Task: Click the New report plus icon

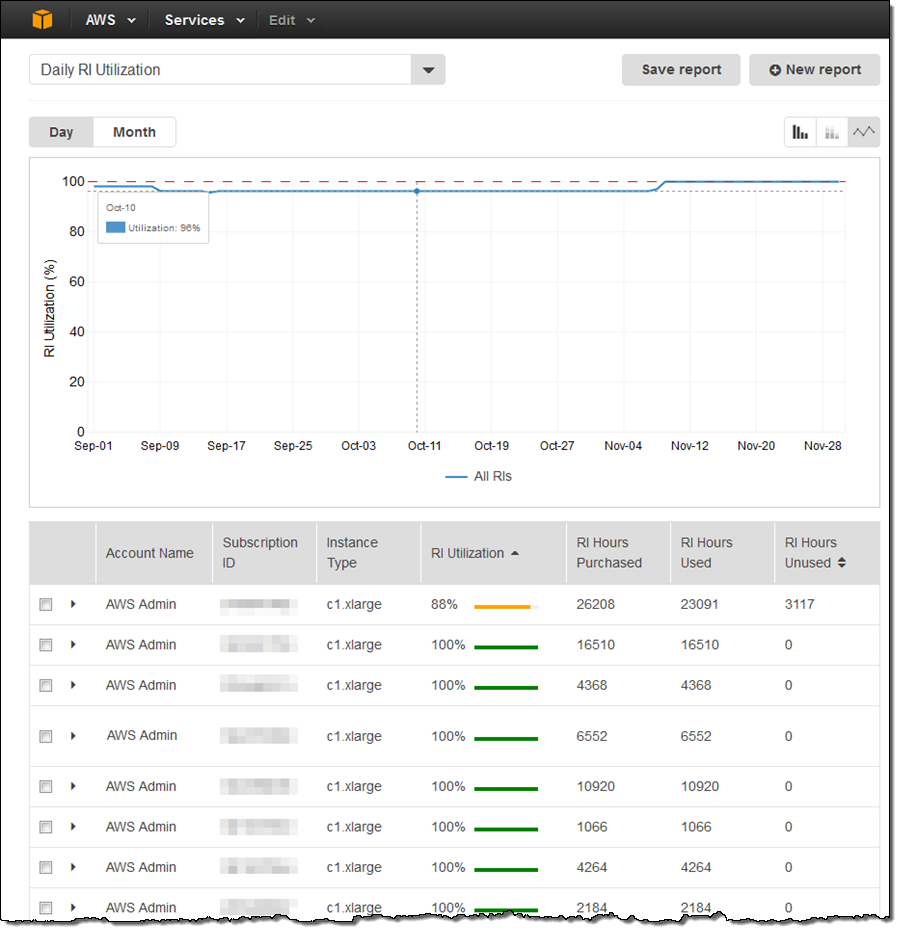Action: [x=776, y=69]
